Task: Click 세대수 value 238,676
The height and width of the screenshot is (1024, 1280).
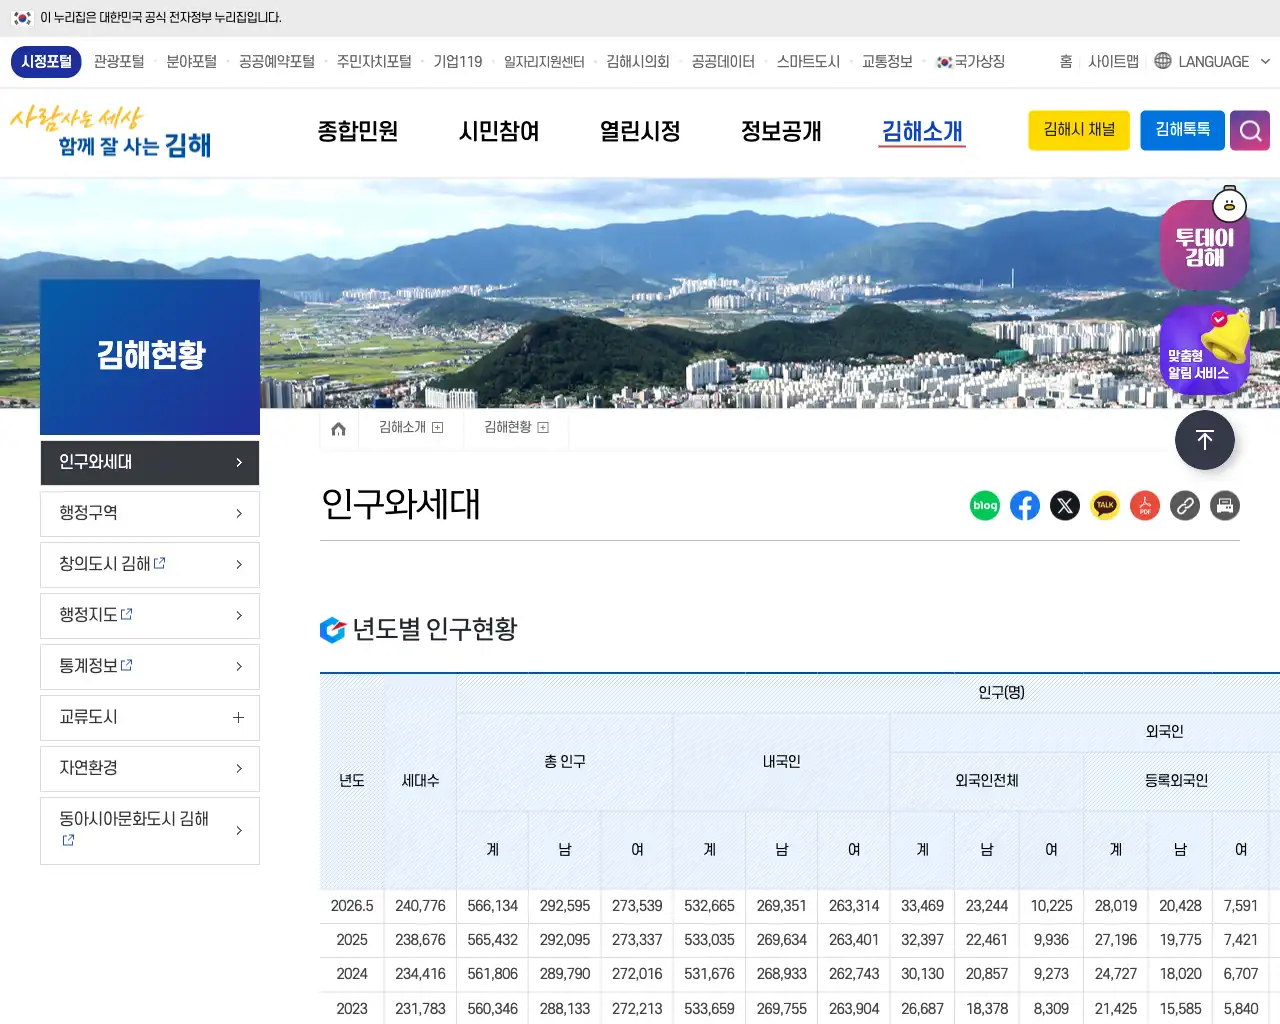Action: pos(420,940)
